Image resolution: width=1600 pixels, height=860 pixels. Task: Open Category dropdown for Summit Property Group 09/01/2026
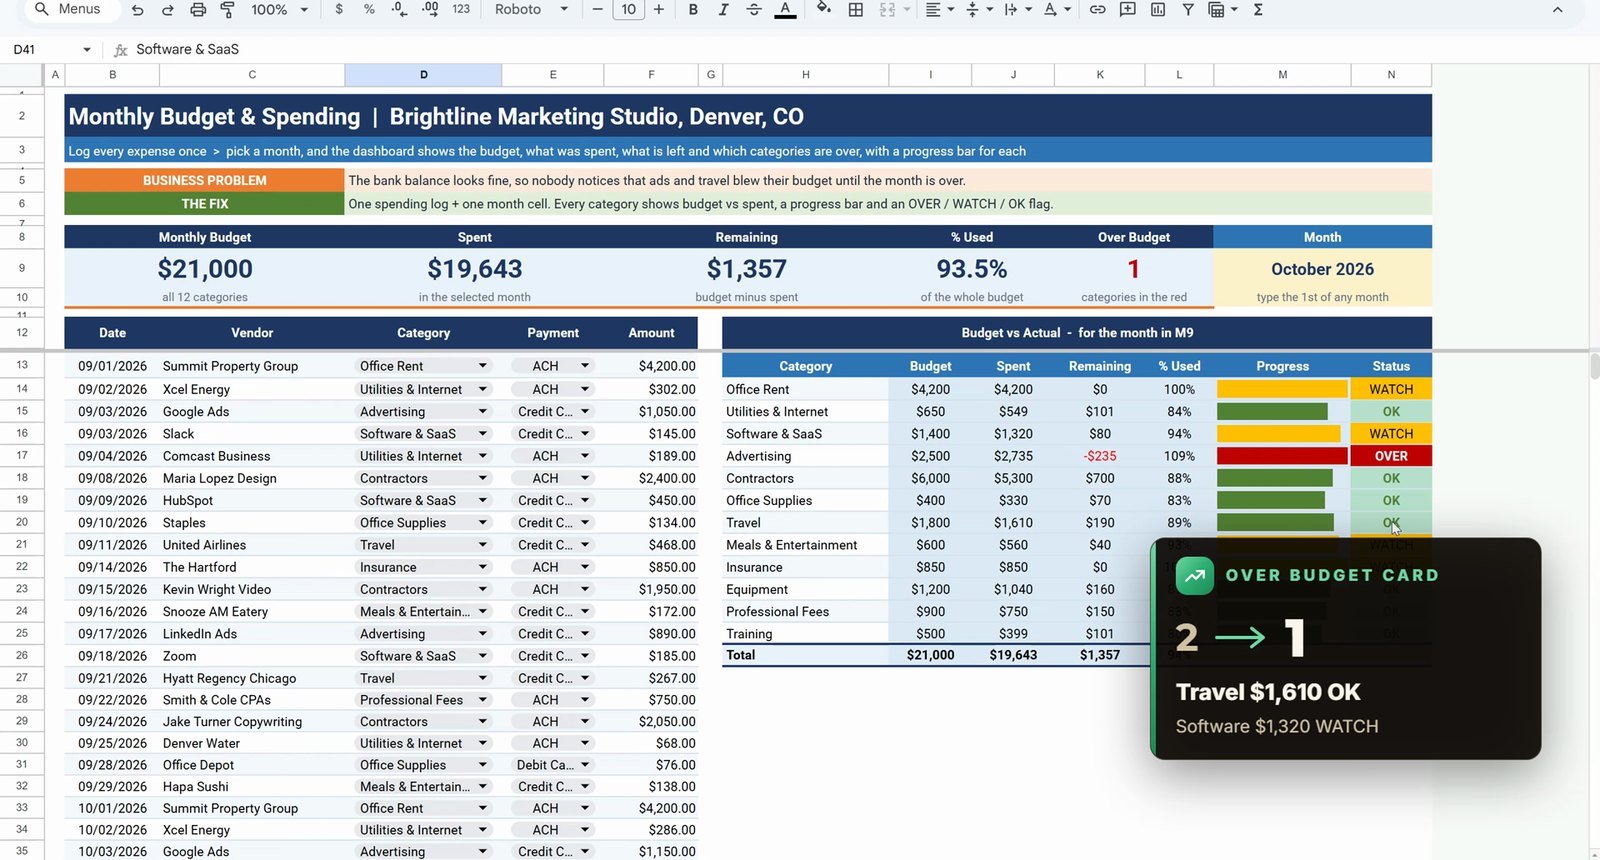coord(483,366)
